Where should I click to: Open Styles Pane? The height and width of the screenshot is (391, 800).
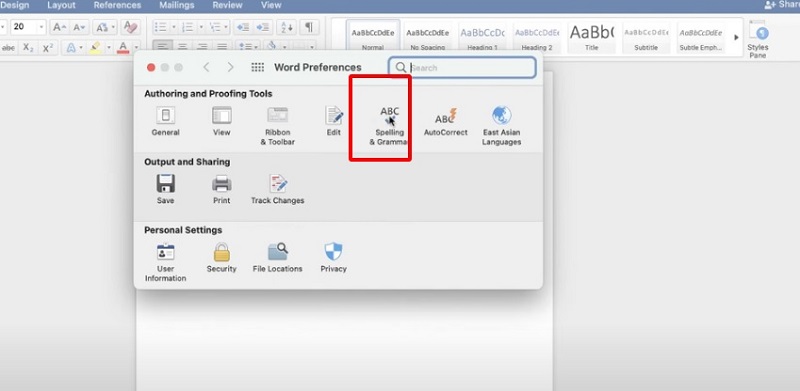pos(758,40)
